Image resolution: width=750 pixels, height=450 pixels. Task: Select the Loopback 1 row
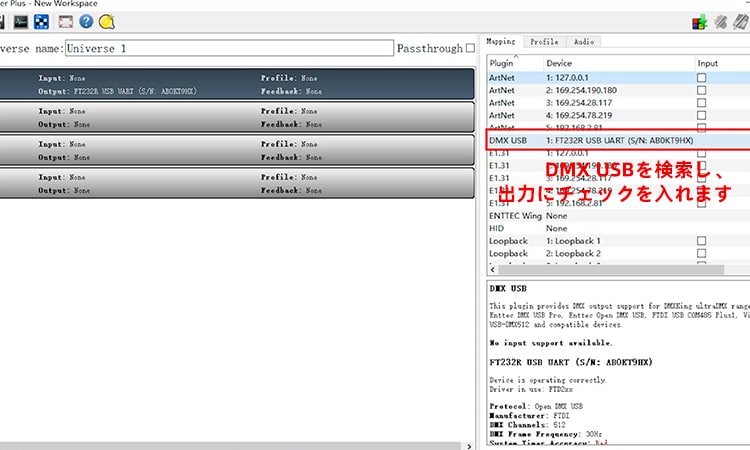click(x=619, y=241)
